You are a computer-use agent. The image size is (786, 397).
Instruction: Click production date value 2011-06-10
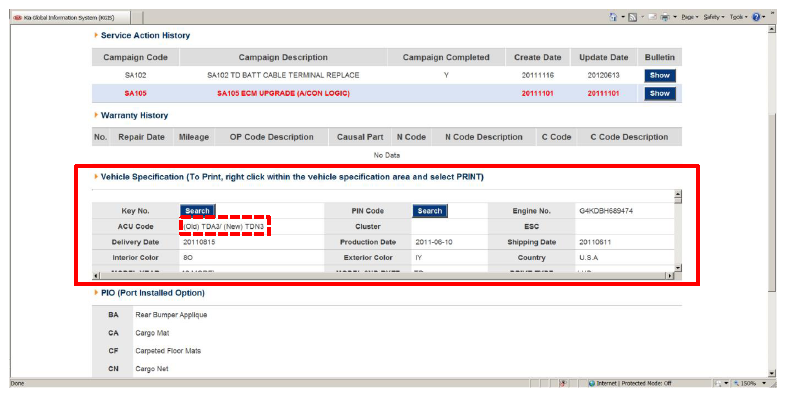pyautogui.click(x=434, y=242)
